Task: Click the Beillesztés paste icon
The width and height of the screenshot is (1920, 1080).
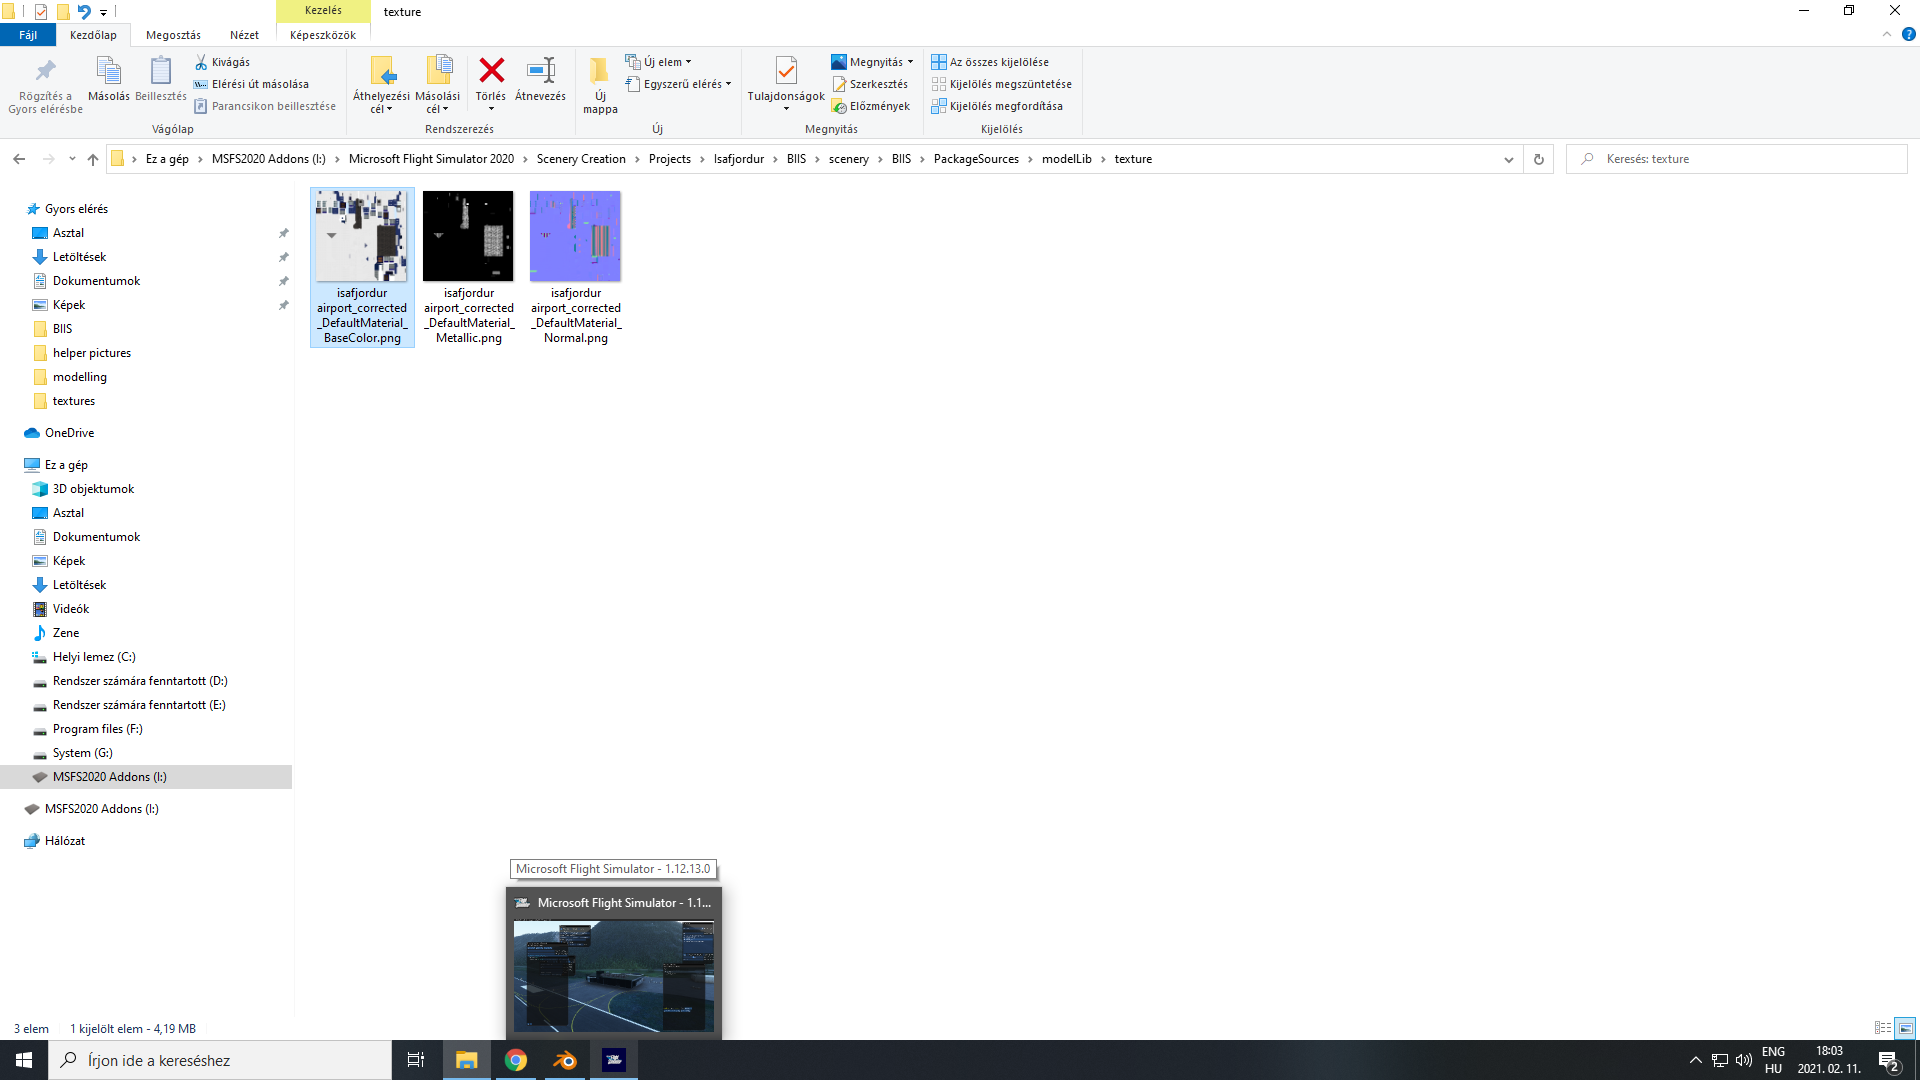Action: coord(160,72)
